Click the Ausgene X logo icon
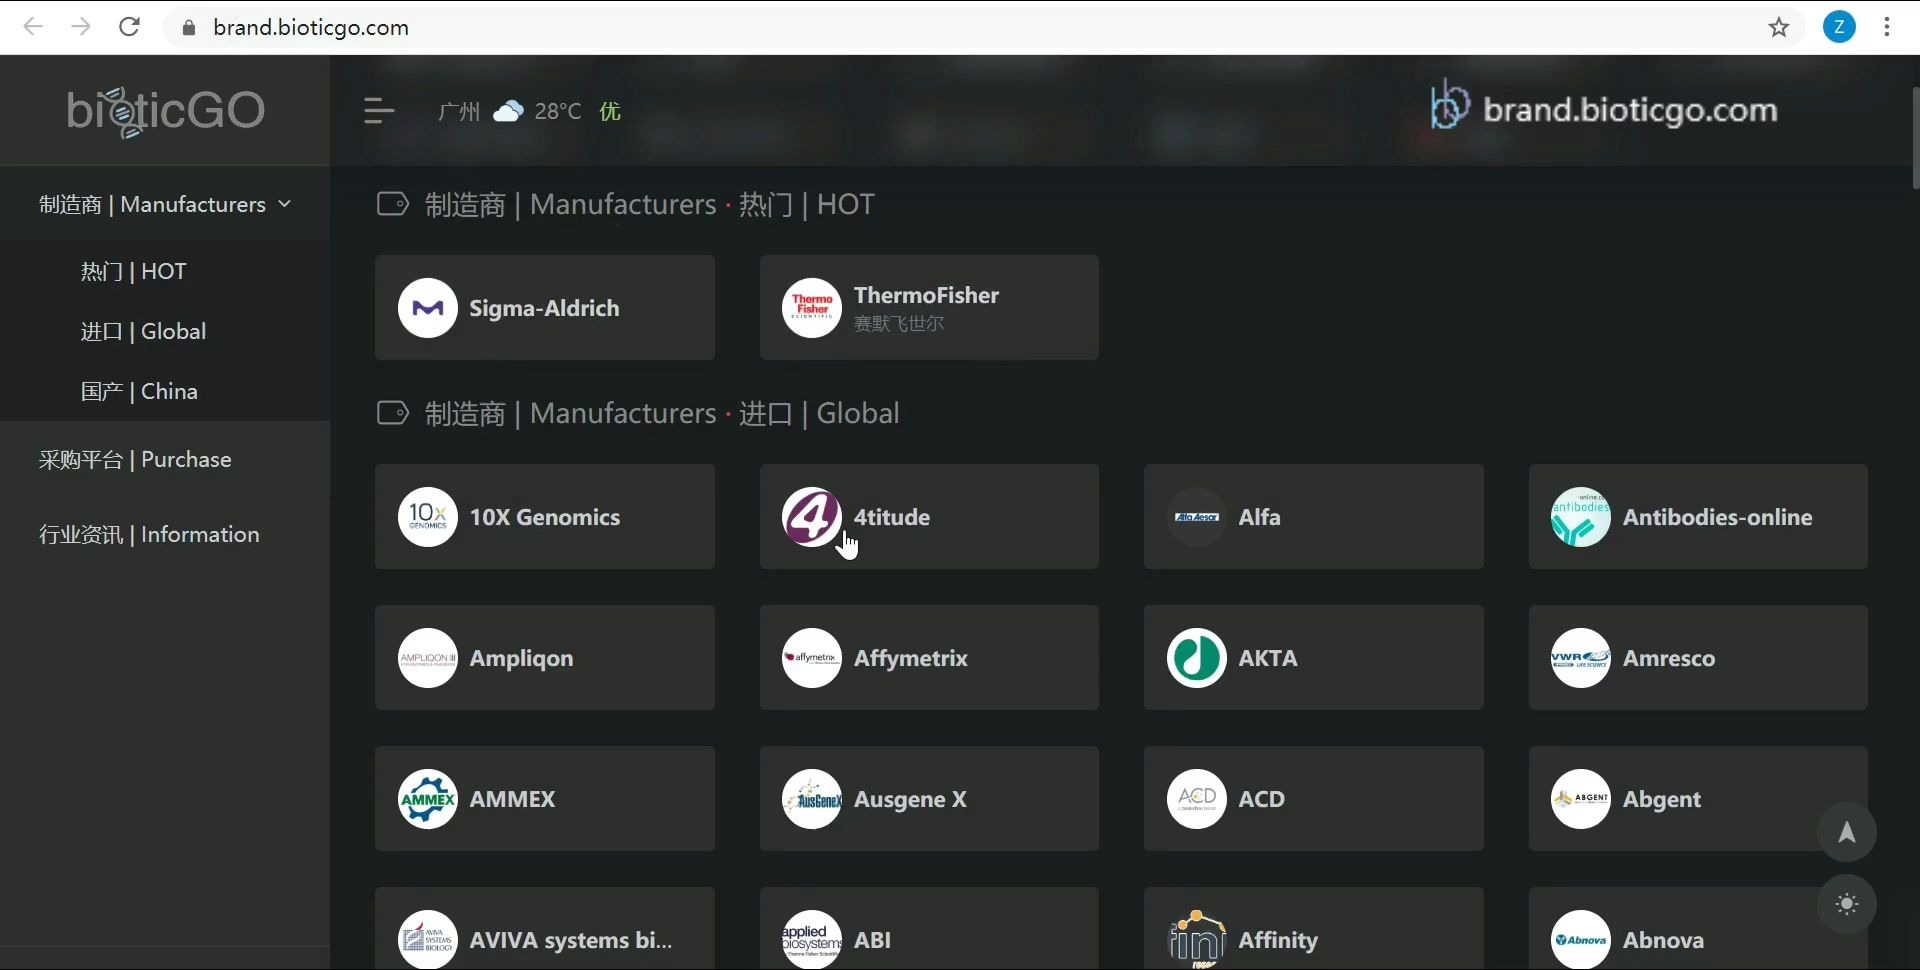 click(812, 799)
